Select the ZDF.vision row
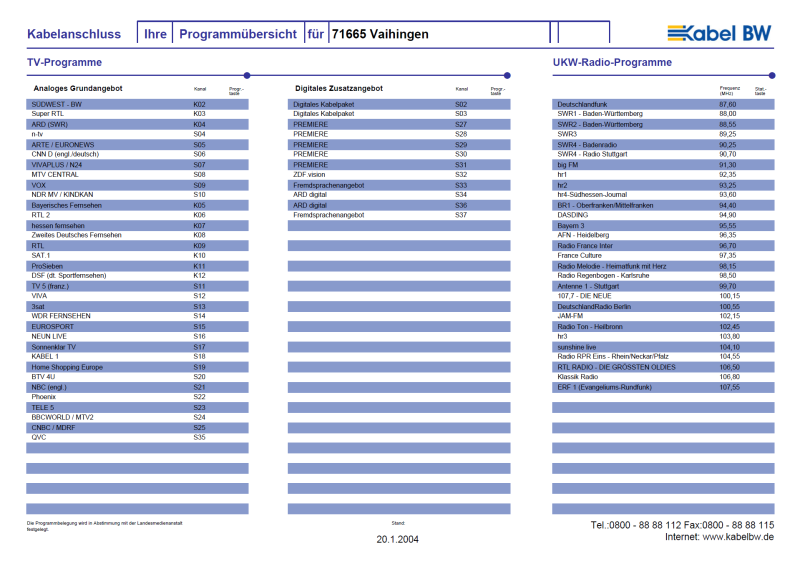800x566 pixels. 399,175
